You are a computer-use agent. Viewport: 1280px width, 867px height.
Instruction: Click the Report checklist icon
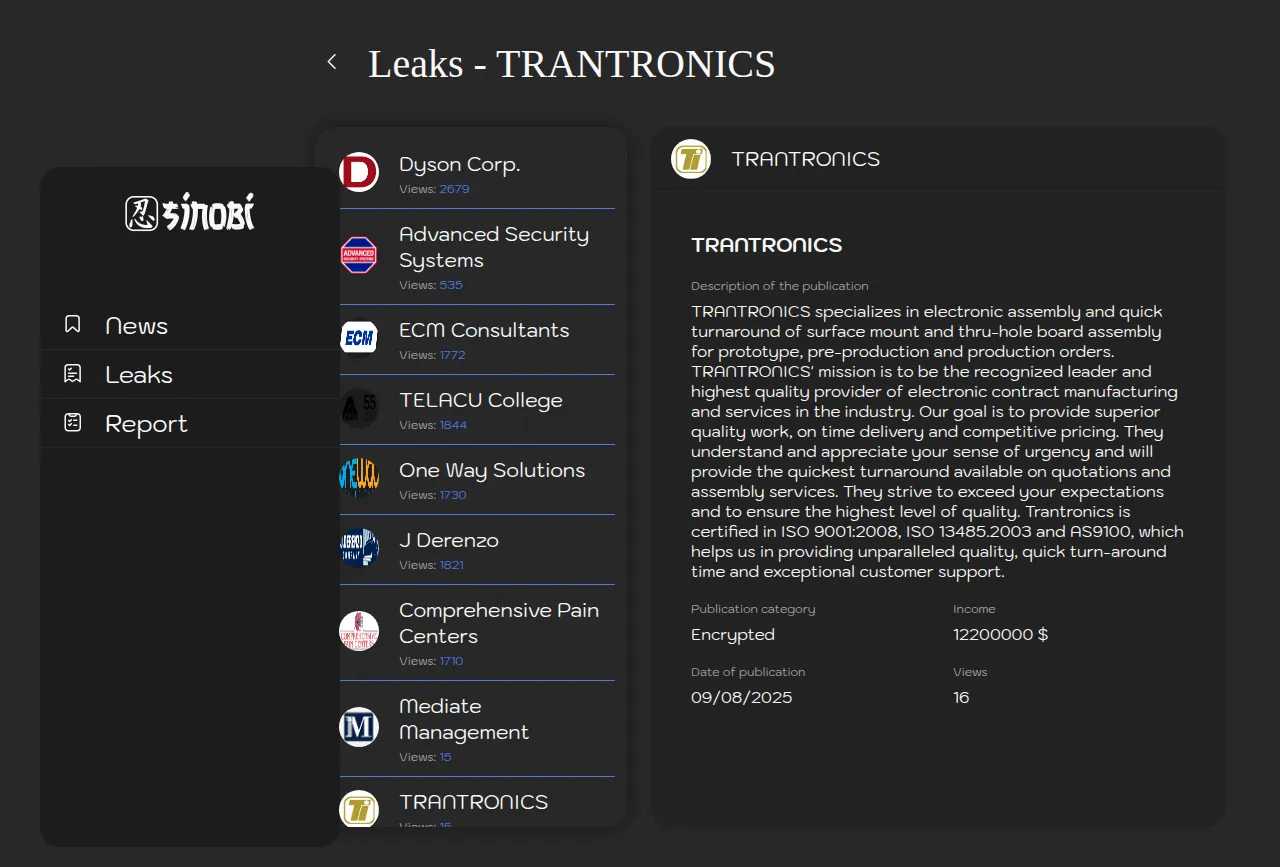73,423
